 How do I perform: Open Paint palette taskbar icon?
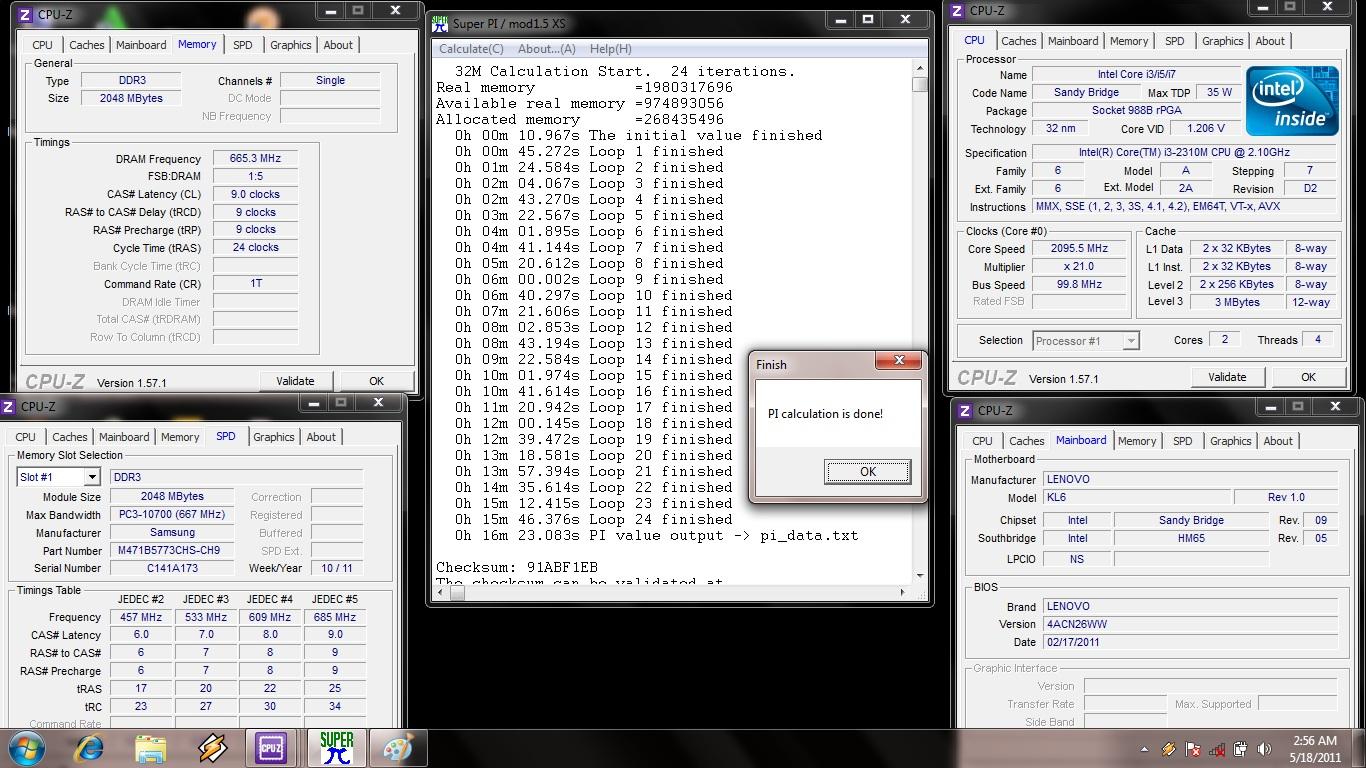click(x=397, y=748)
